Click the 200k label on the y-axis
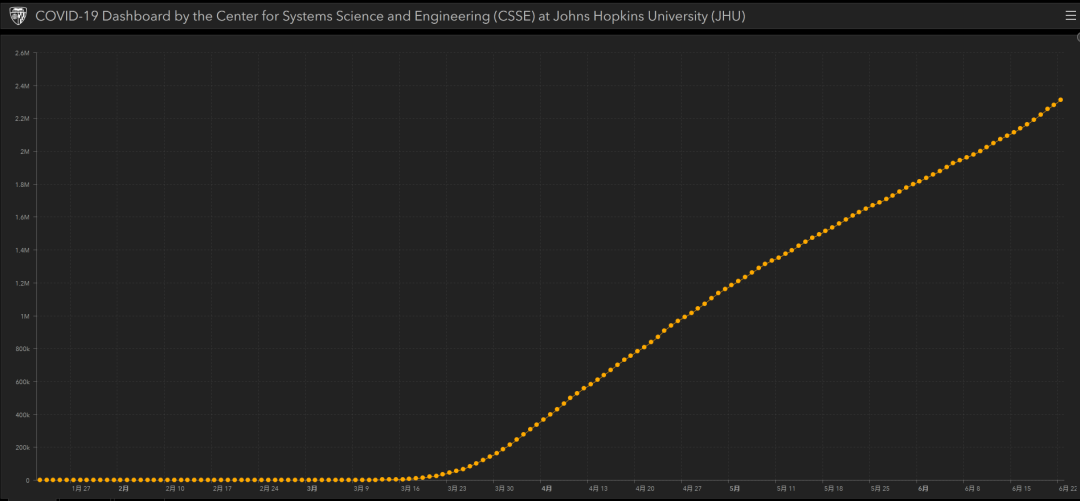This screenshot has height=501, width=1080. coord(22,448)
